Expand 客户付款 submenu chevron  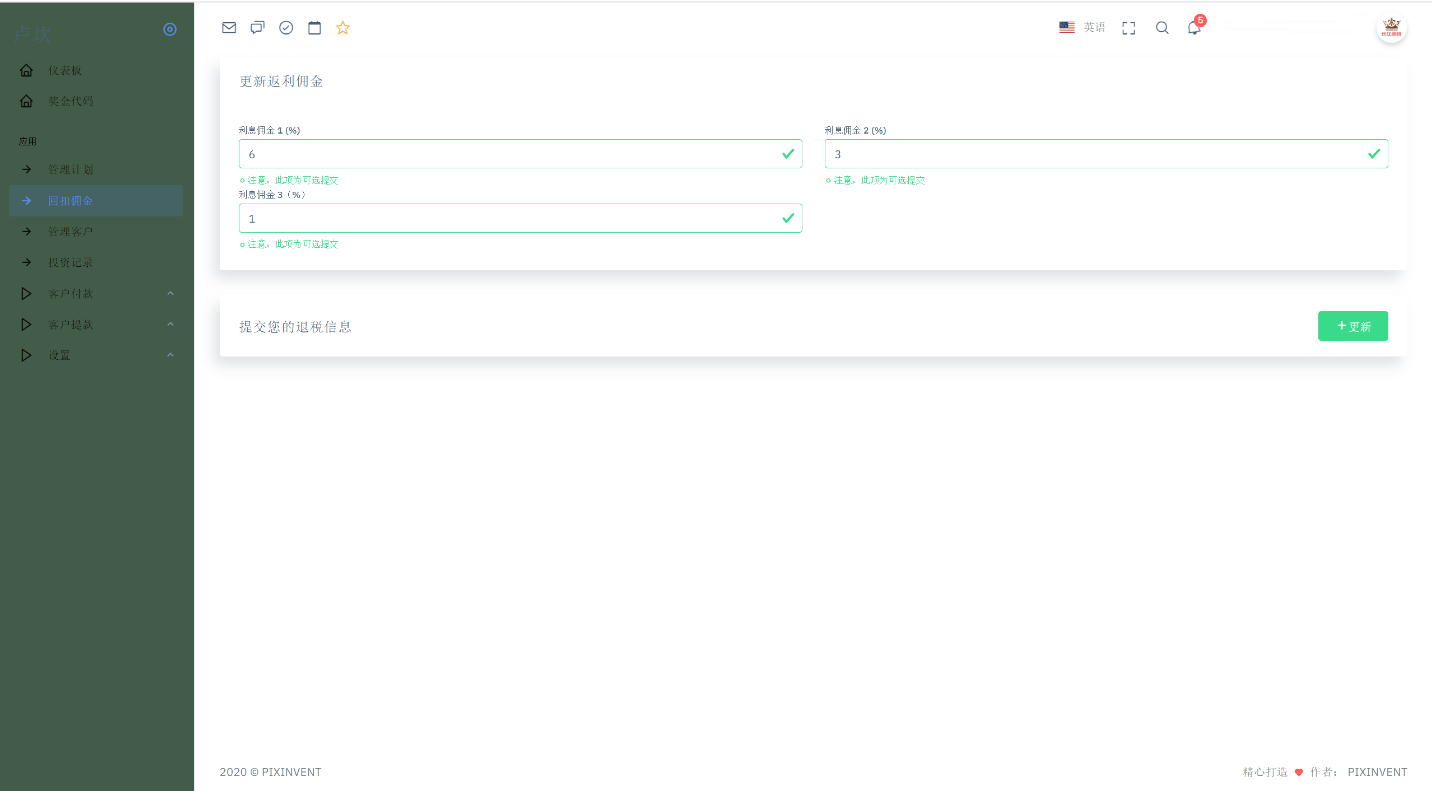170,294
